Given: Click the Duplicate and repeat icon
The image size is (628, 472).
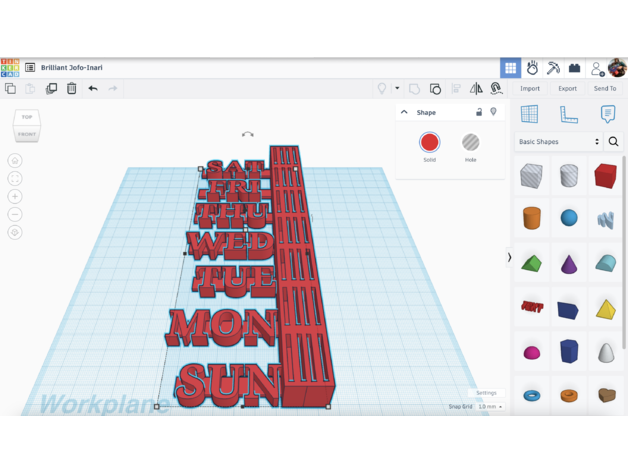Looking at the screenshot, I should click(51, 89).
